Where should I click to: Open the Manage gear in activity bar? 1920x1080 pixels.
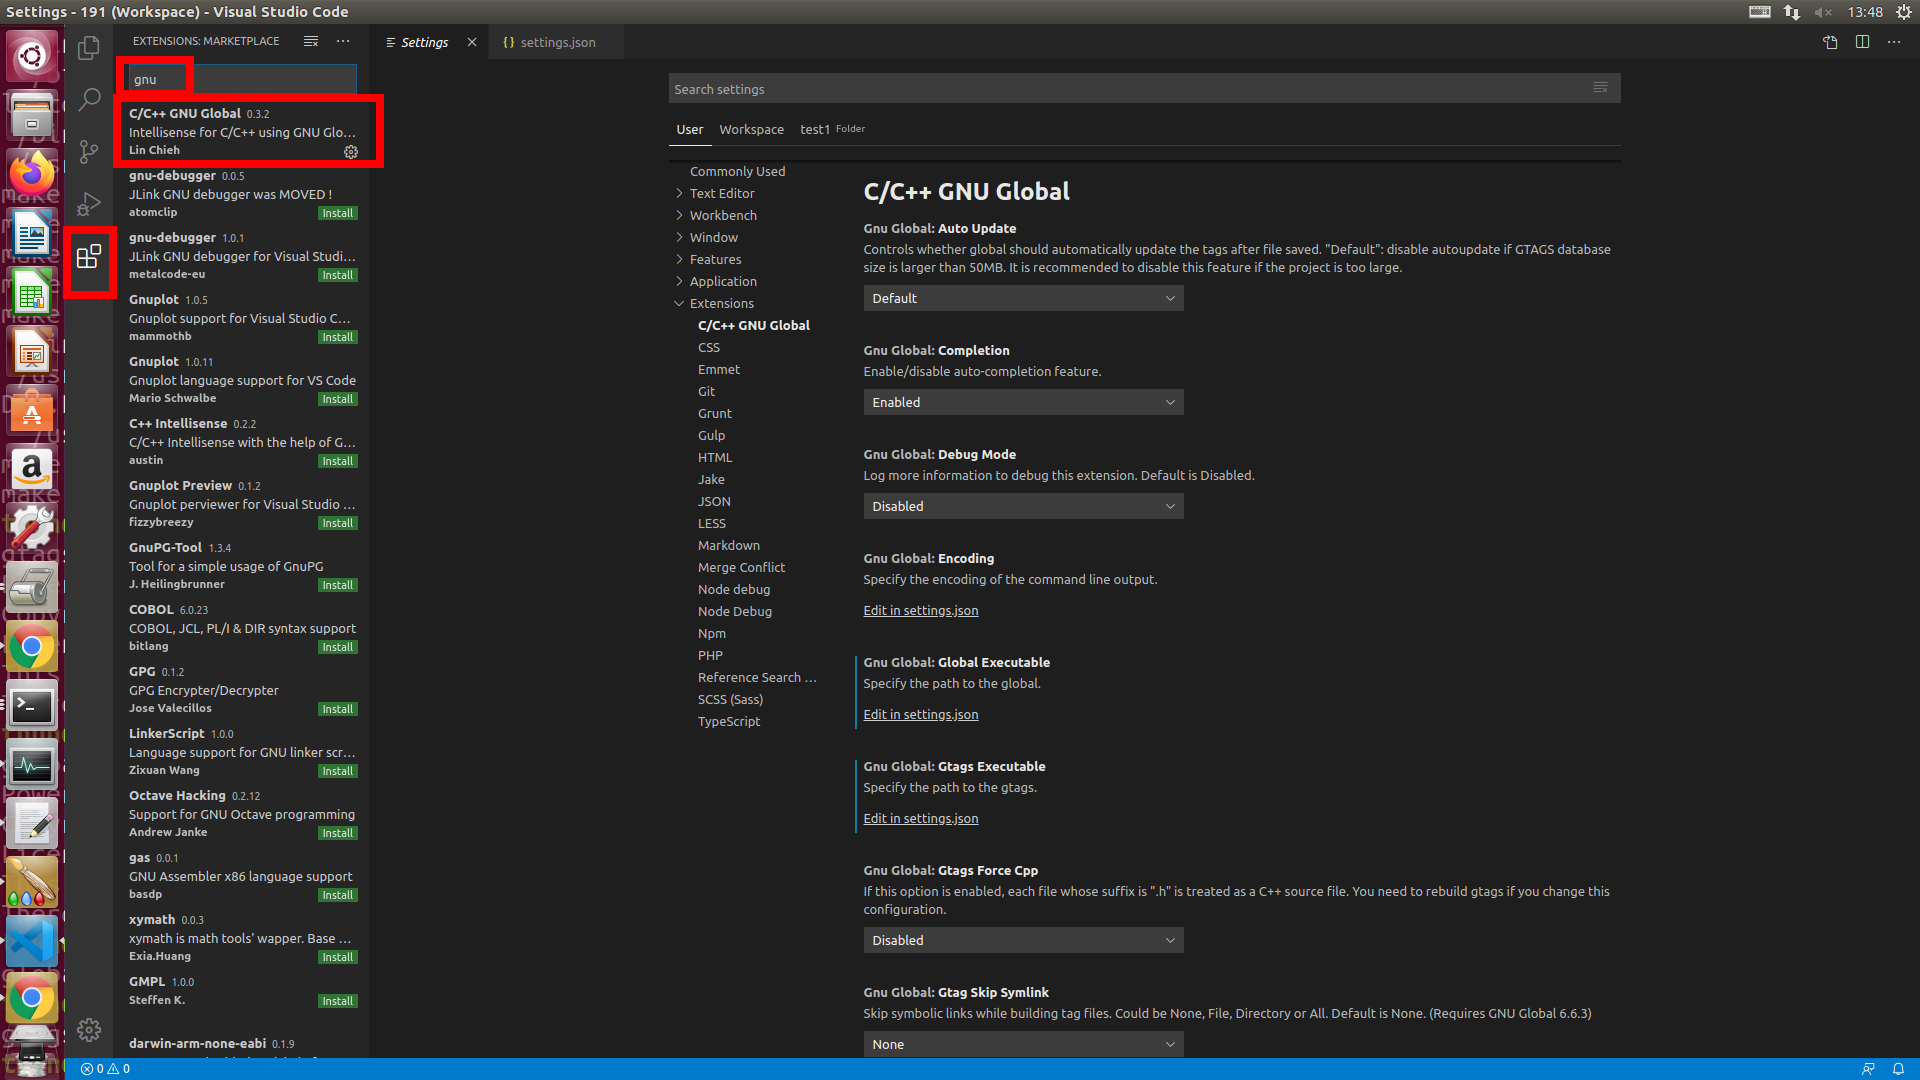click(89, 1030)
